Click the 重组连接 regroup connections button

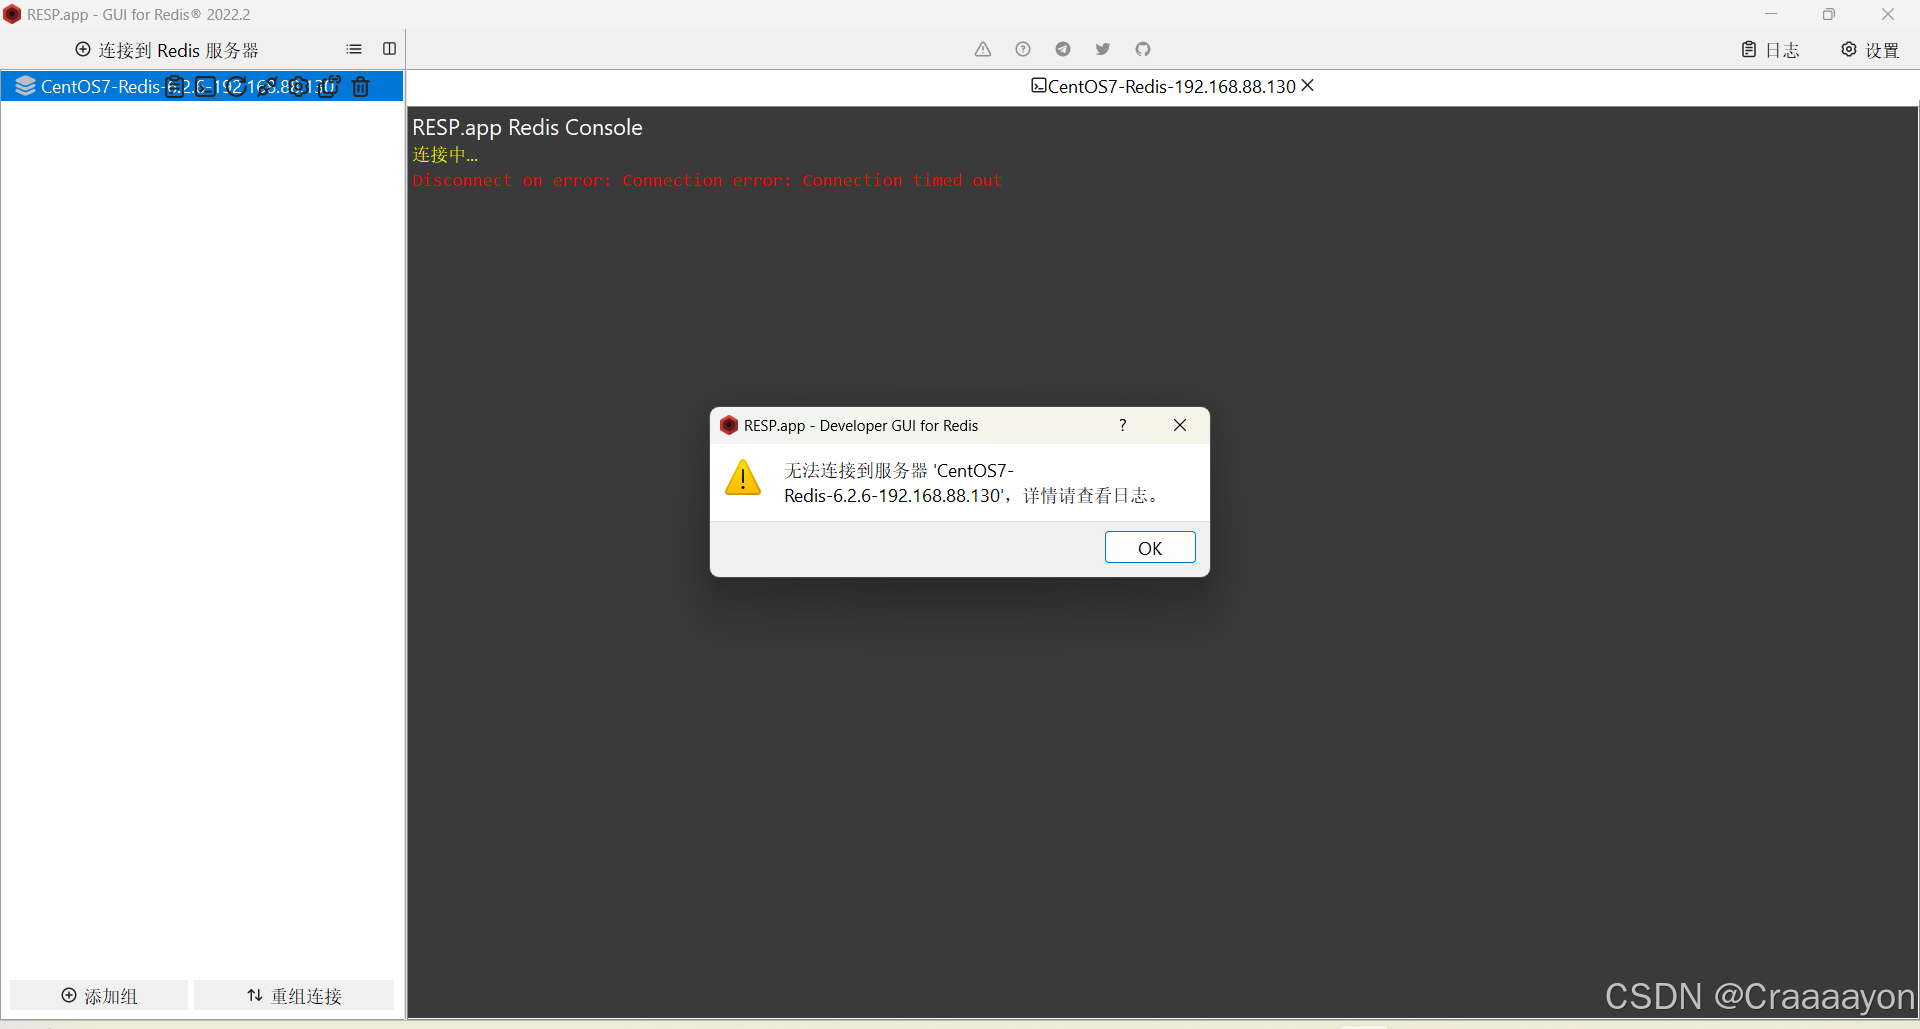click(x=294, y=996)
